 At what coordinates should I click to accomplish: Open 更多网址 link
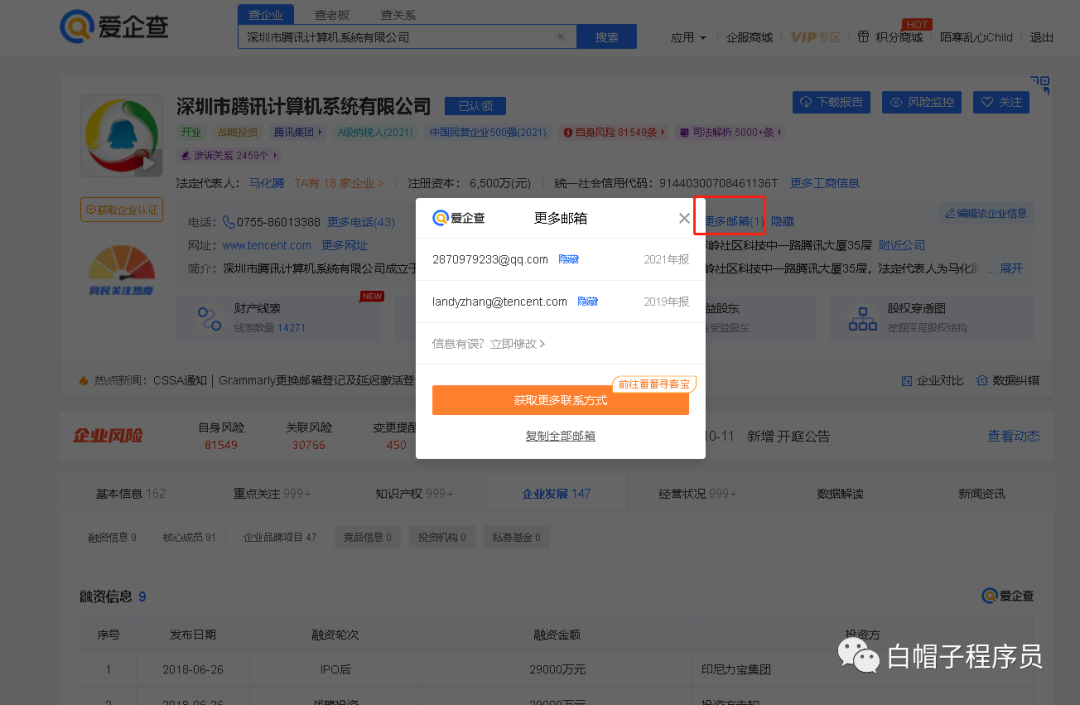(x=344, y=245)
